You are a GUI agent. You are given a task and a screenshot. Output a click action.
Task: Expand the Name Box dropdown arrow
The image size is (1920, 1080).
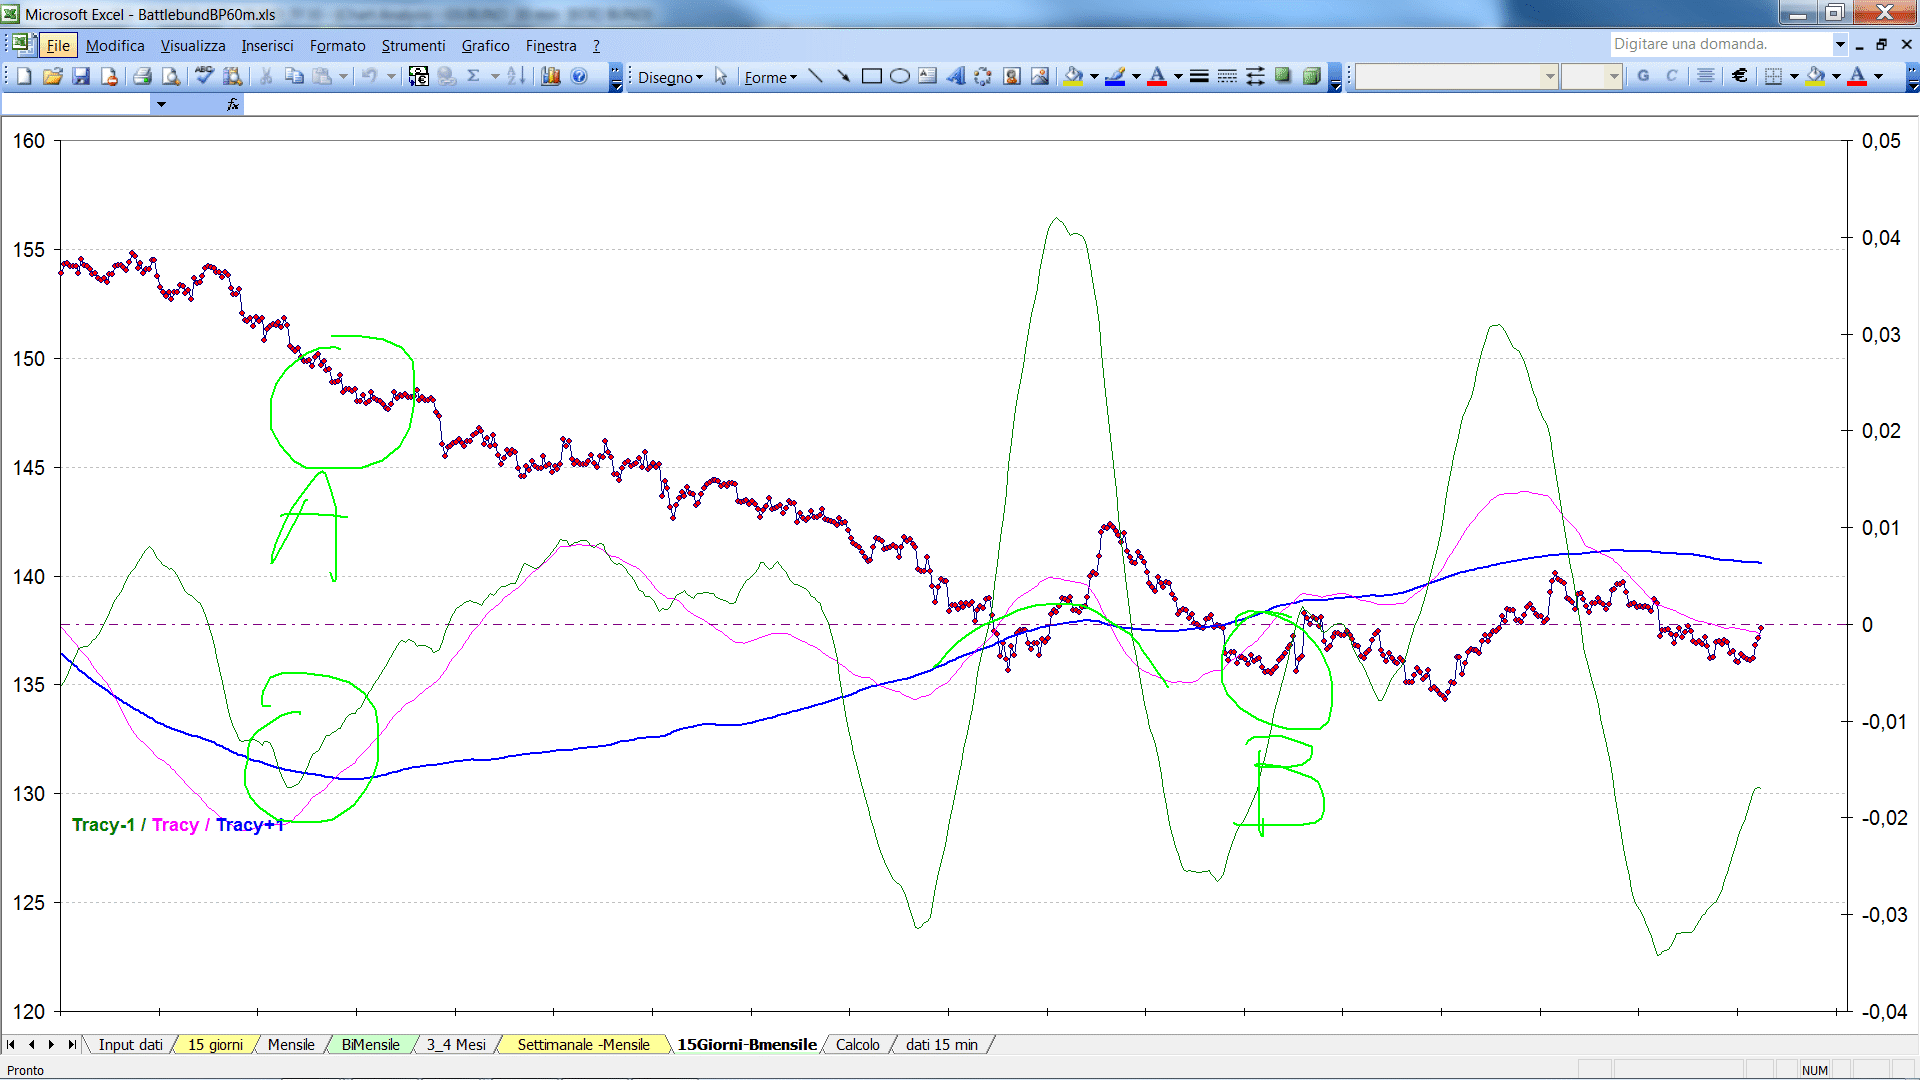(x=161, y=104)
